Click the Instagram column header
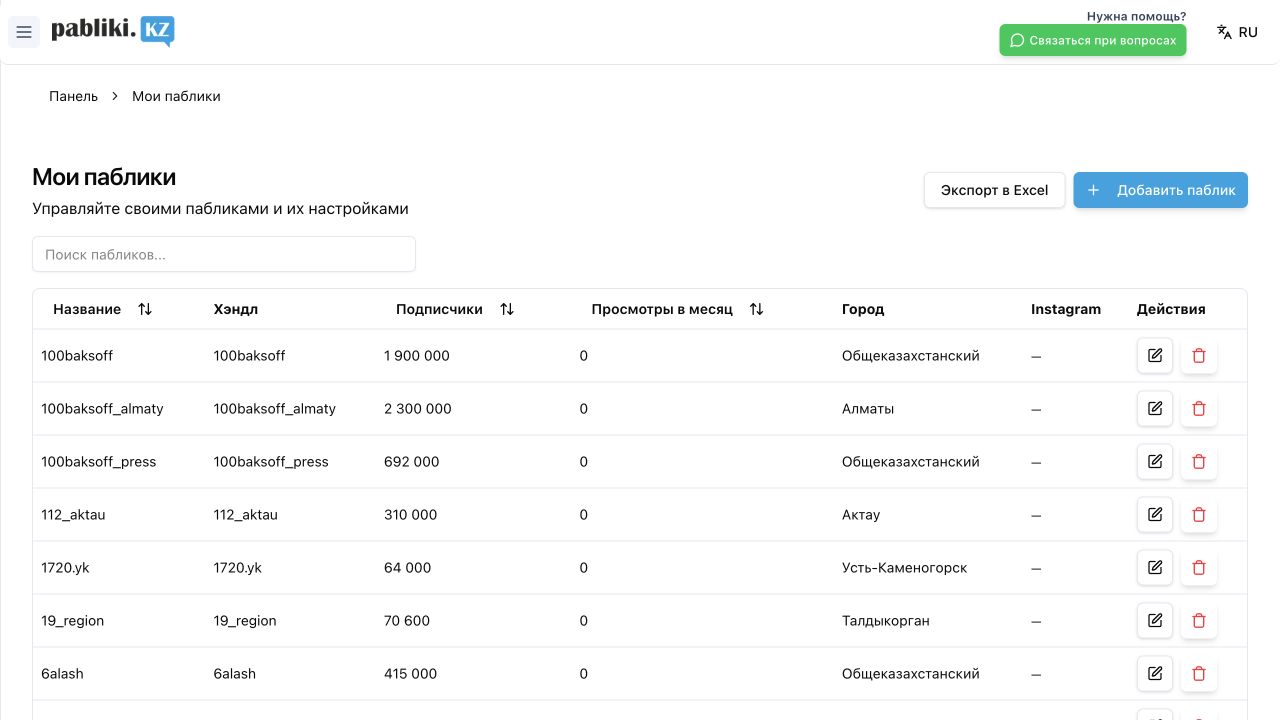Image resolution: width=1280 pixels, height=720 pixels. point(1066,309)
